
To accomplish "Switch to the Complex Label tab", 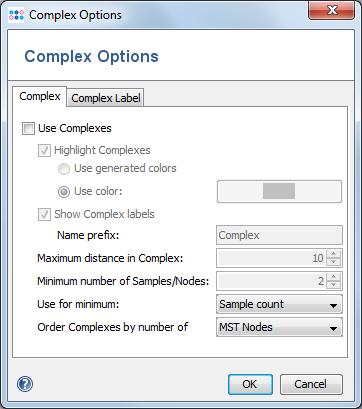I will 106,98.
